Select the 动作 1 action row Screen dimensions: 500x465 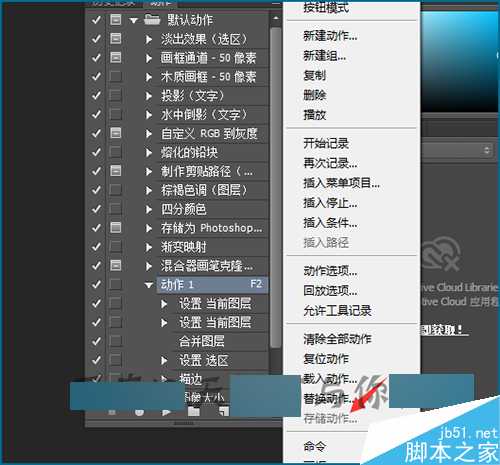[212, 285]
